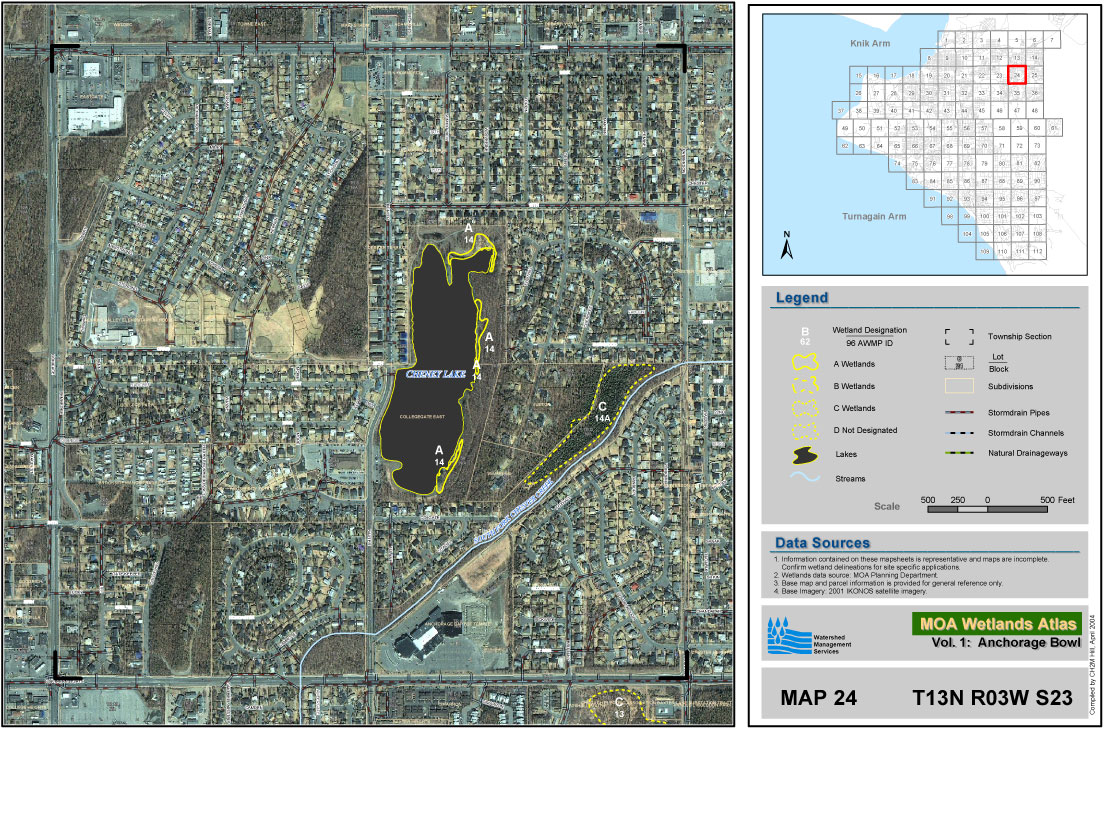Click the north arrow on the index map
This screenshot has width=1104, height=839.
coord(787,246)
